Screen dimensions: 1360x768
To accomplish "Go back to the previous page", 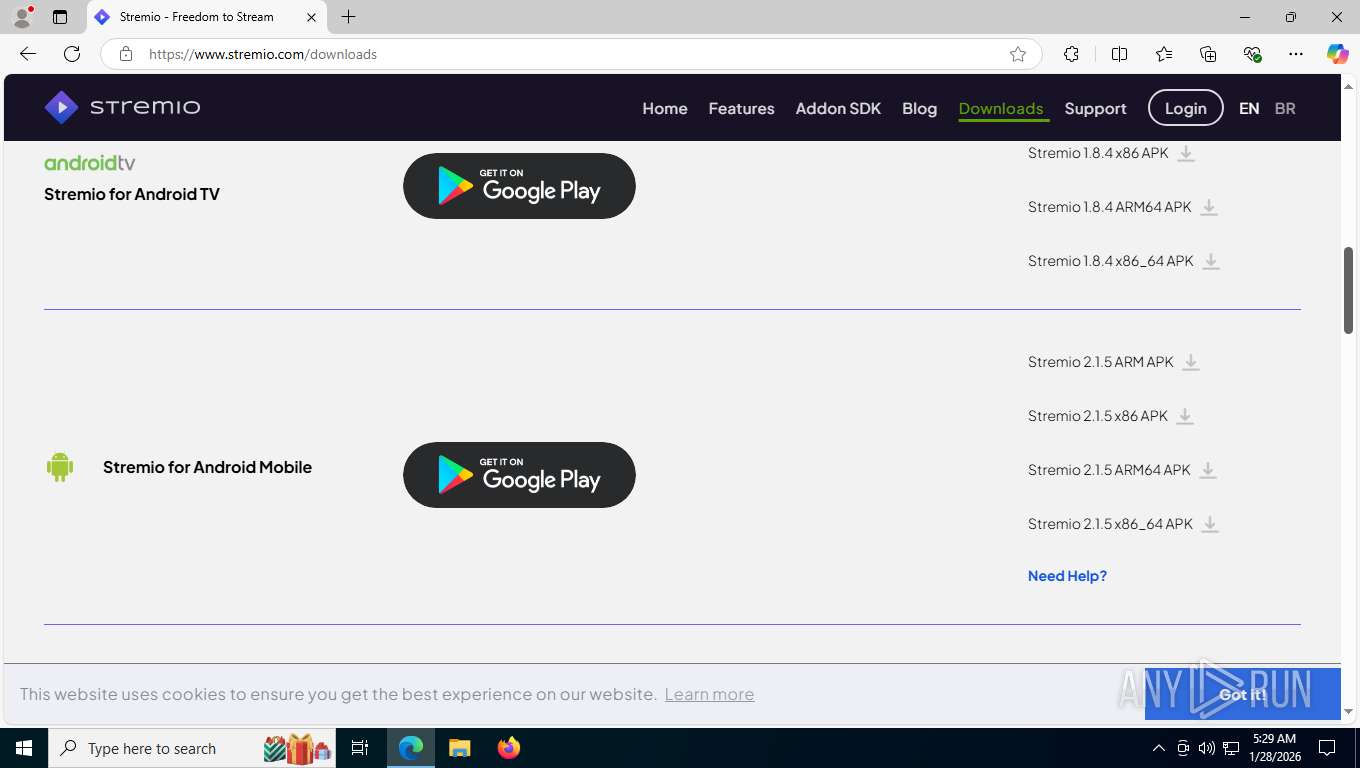I will (28, 54).
